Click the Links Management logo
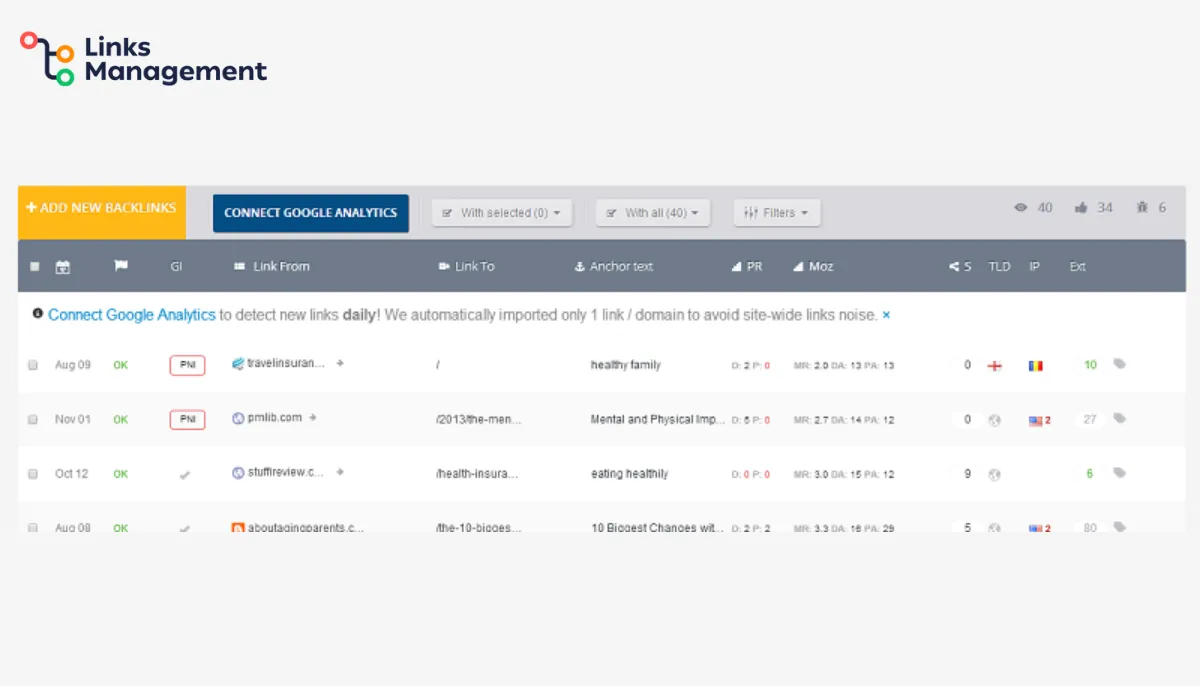The width and height of the screenshot is (1200, 686). [x=144, y=59]
